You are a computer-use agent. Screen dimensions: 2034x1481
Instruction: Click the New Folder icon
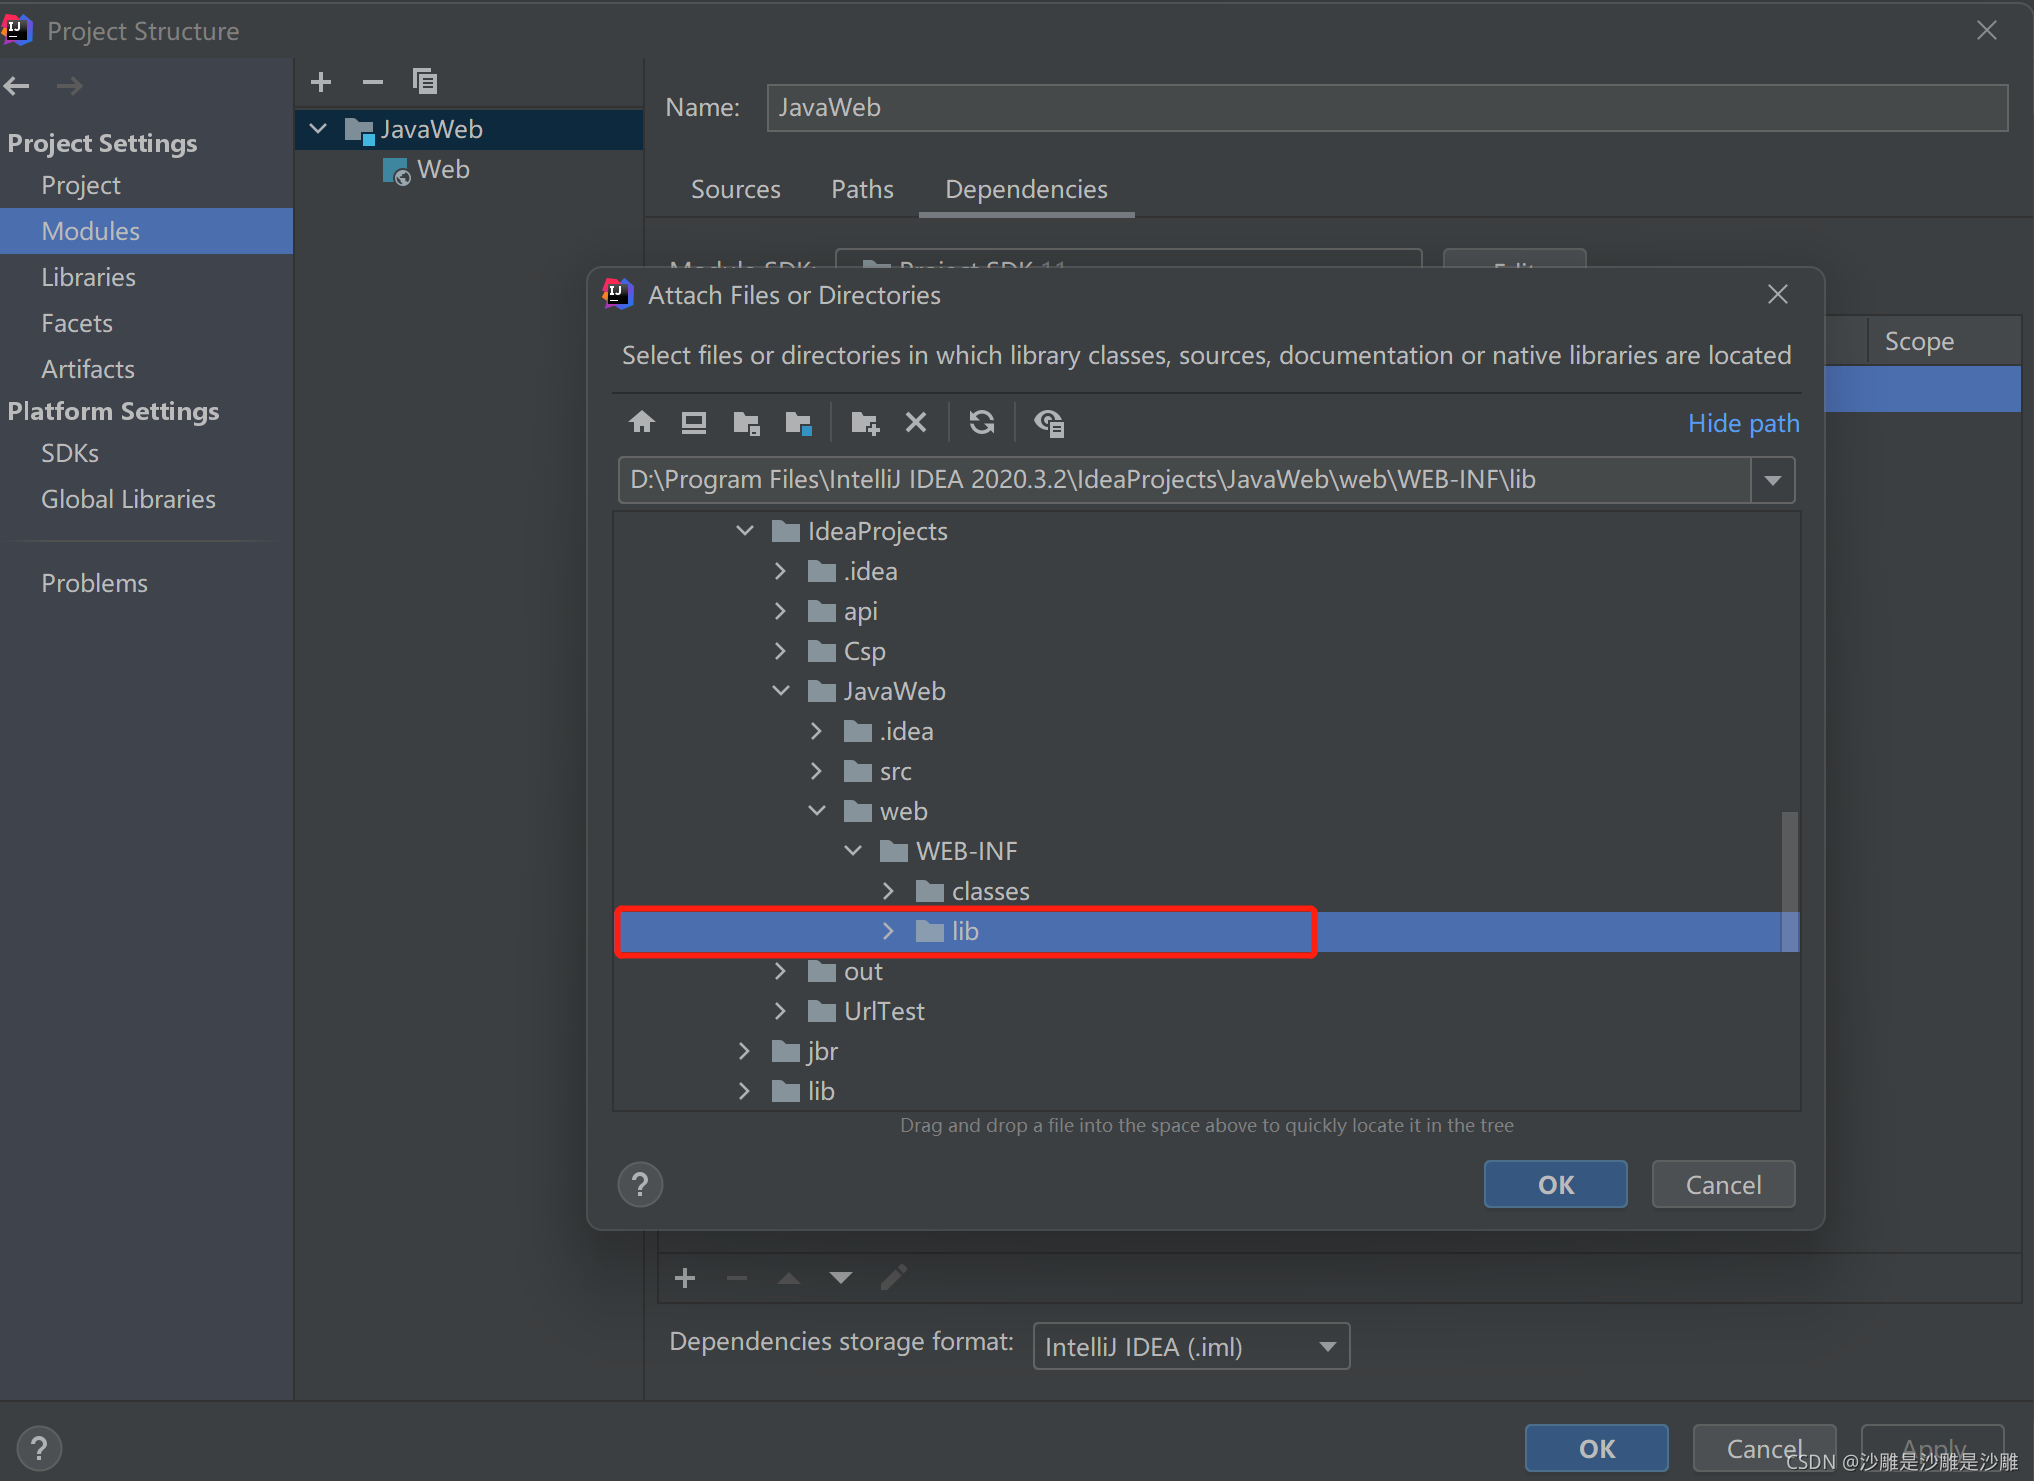[x=865, y=423]
